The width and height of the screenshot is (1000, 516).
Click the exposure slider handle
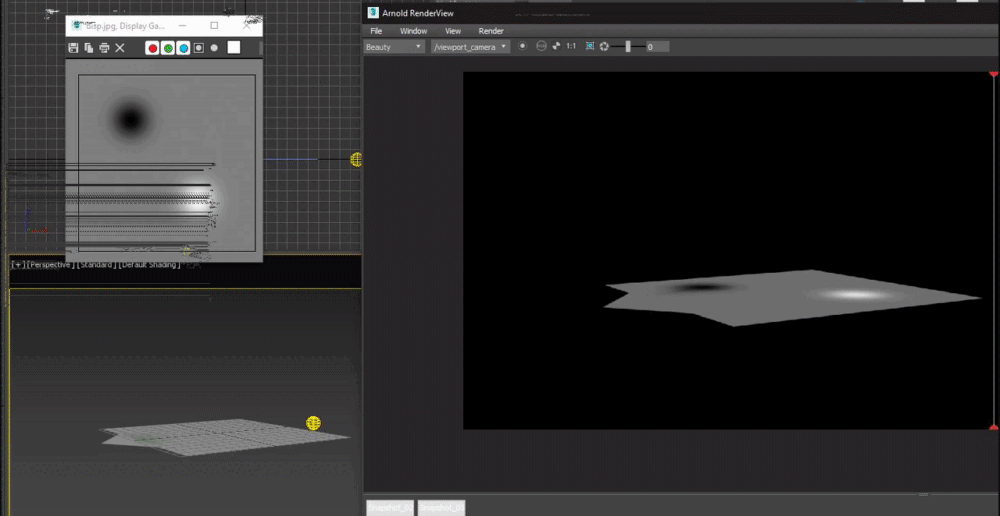click(628, 47)
